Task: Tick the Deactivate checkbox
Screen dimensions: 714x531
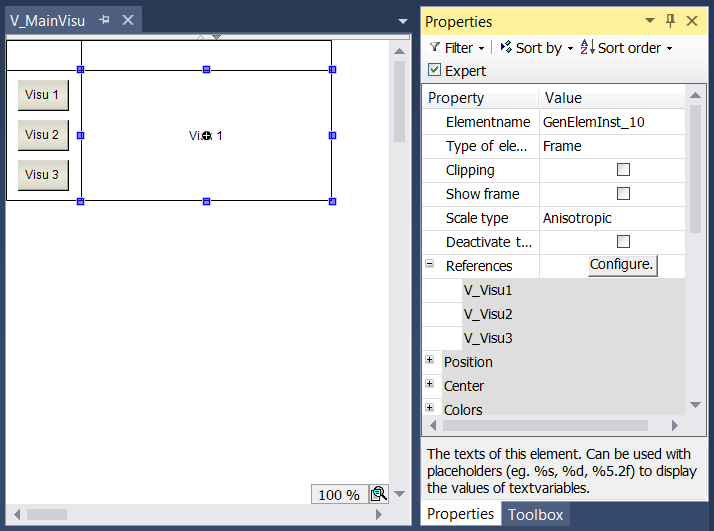Action: pyautogui.click(x=623, y=241)
